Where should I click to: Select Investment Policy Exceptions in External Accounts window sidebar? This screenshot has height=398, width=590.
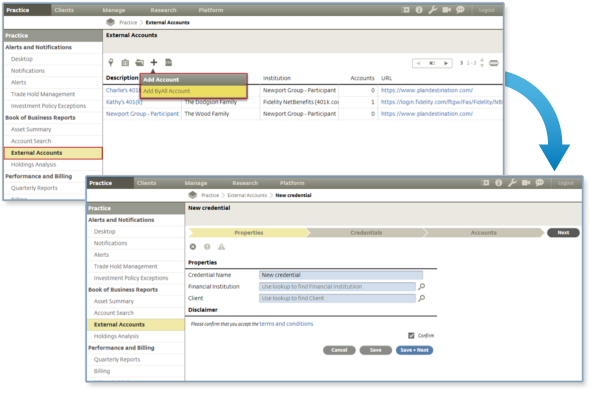point(48,106)
